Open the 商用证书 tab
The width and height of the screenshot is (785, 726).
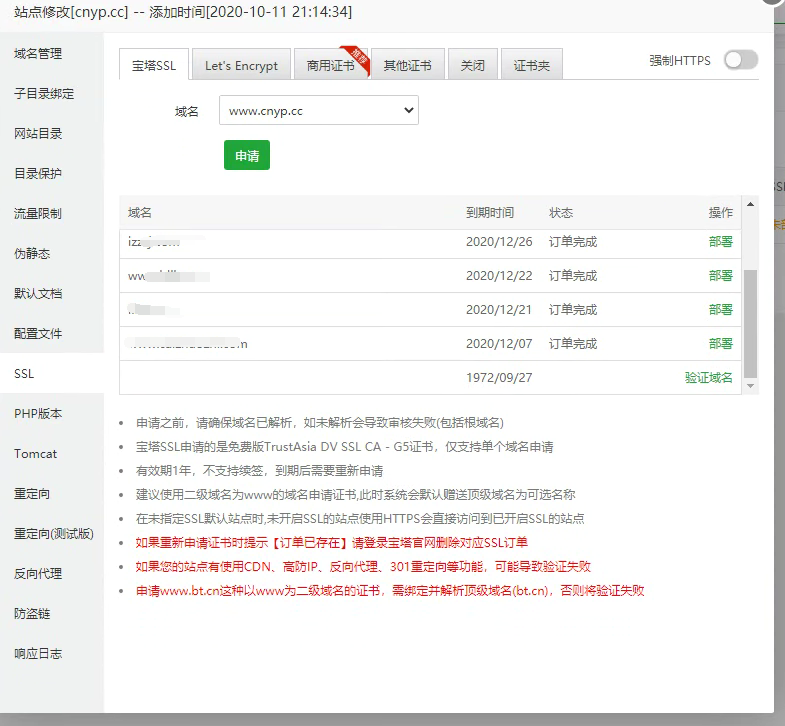[330, 66]
